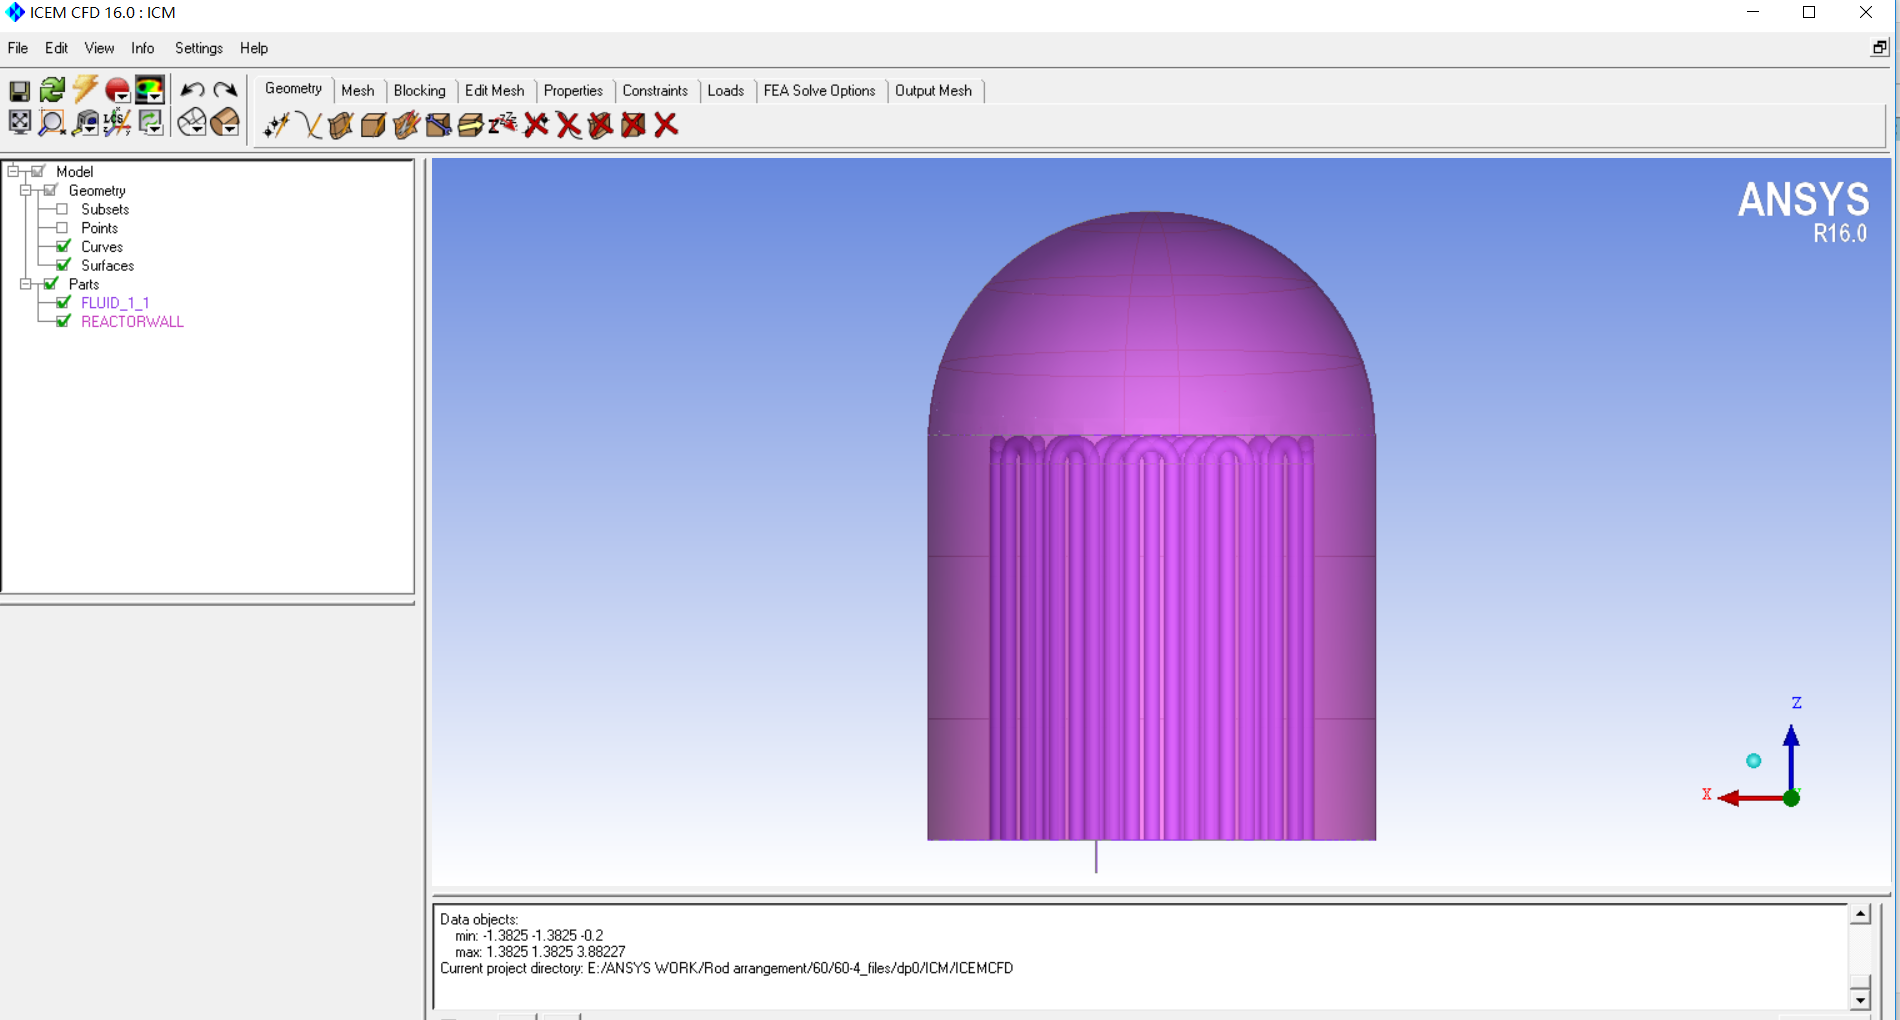This screenshot has width=1900, height=1020.
Task: Select the Create/Modify Curve tool
Action: point(309,125)
